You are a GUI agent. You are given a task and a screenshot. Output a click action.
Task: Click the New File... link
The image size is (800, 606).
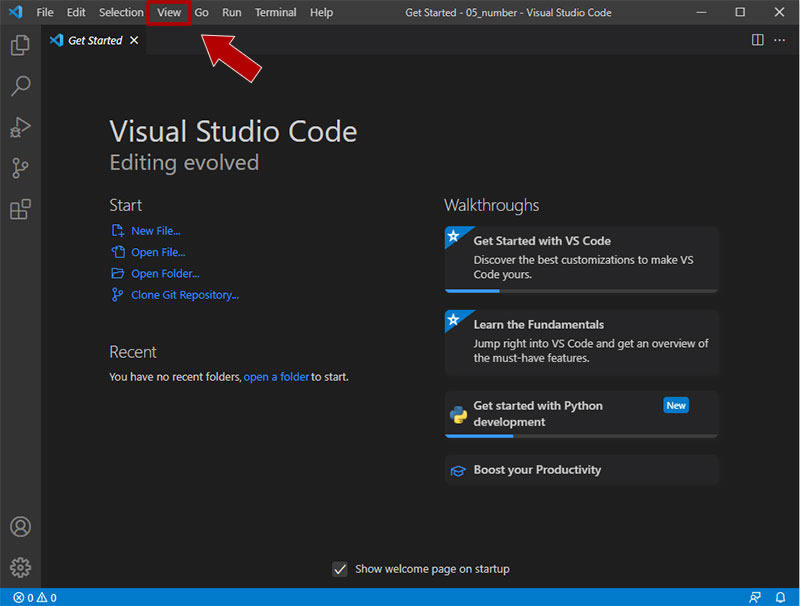tap(156, 231)
